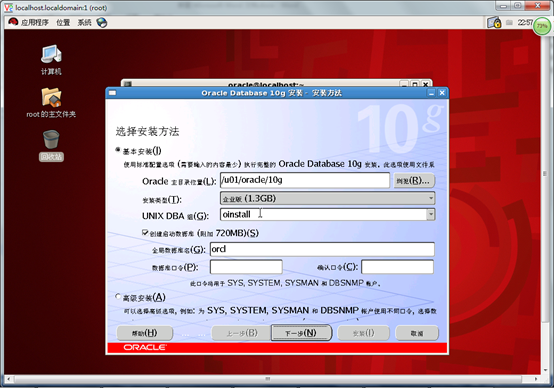Viewport: 554px width, 388px height.
Task: Open the Computer desktop icon
Action: click(x=51, y=60)
